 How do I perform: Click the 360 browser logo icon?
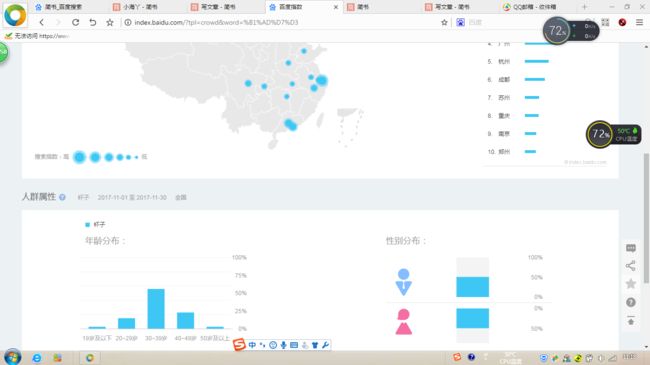pos(15,15)
